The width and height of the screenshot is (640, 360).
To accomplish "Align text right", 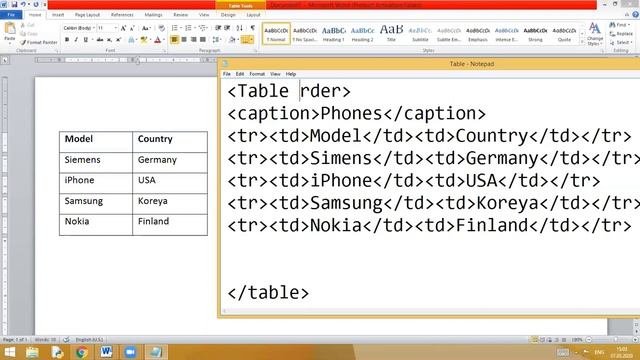I will [x=193, y=40].
